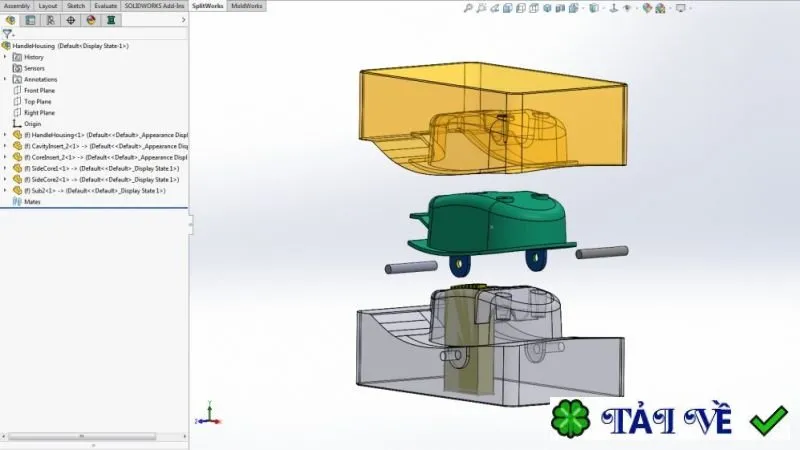Expand the SideCore2<1> component node
The height and width of the screenshot is (450, 800).
coord(5,179)
